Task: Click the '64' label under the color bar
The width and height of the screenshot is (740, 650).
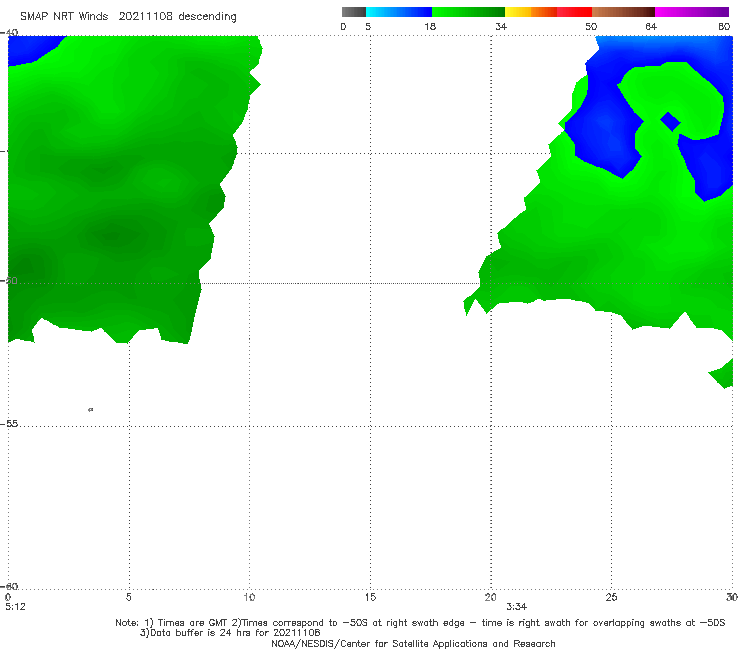Action: [x=651, y=26]
